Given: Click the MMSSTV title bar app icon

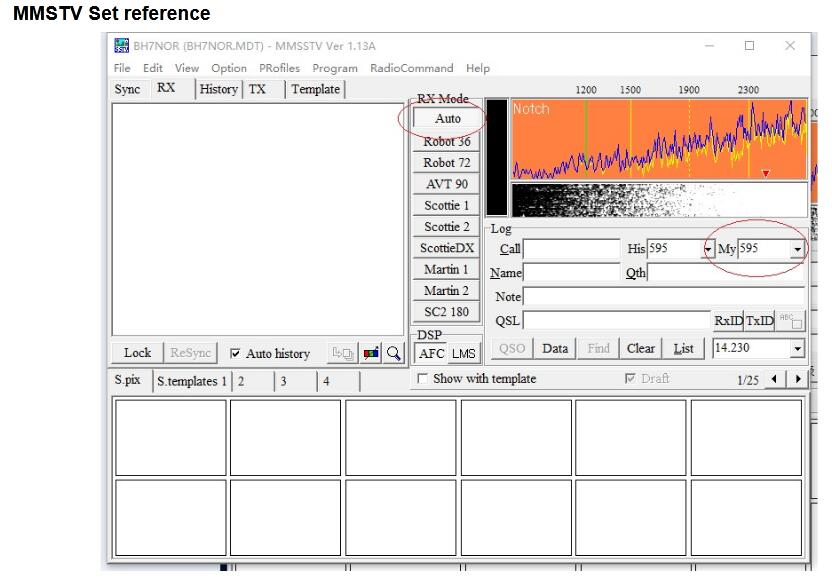Looking at the screenshot, I should point(122,46).
